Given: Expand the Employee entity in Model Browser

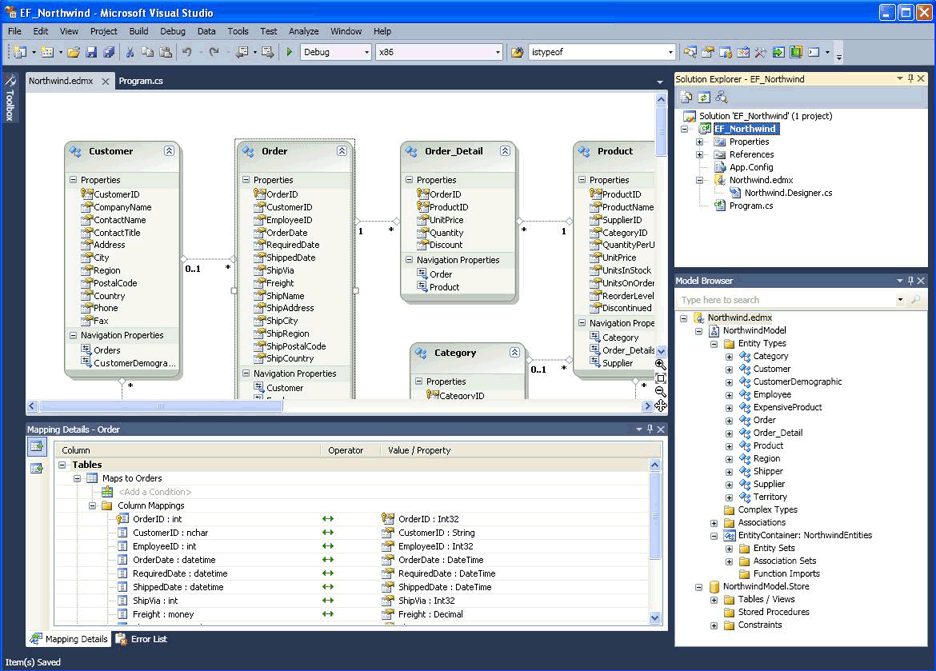Looking at the screenshot, I should click(x=729, y=395).
